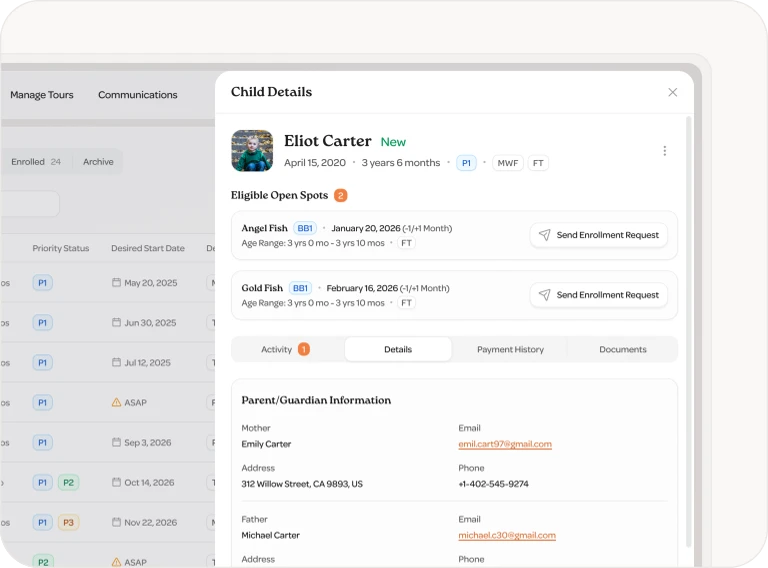768x568 pixels.
Task: Click the FT tag next to MWF
Action: click(x=538, y=163)
